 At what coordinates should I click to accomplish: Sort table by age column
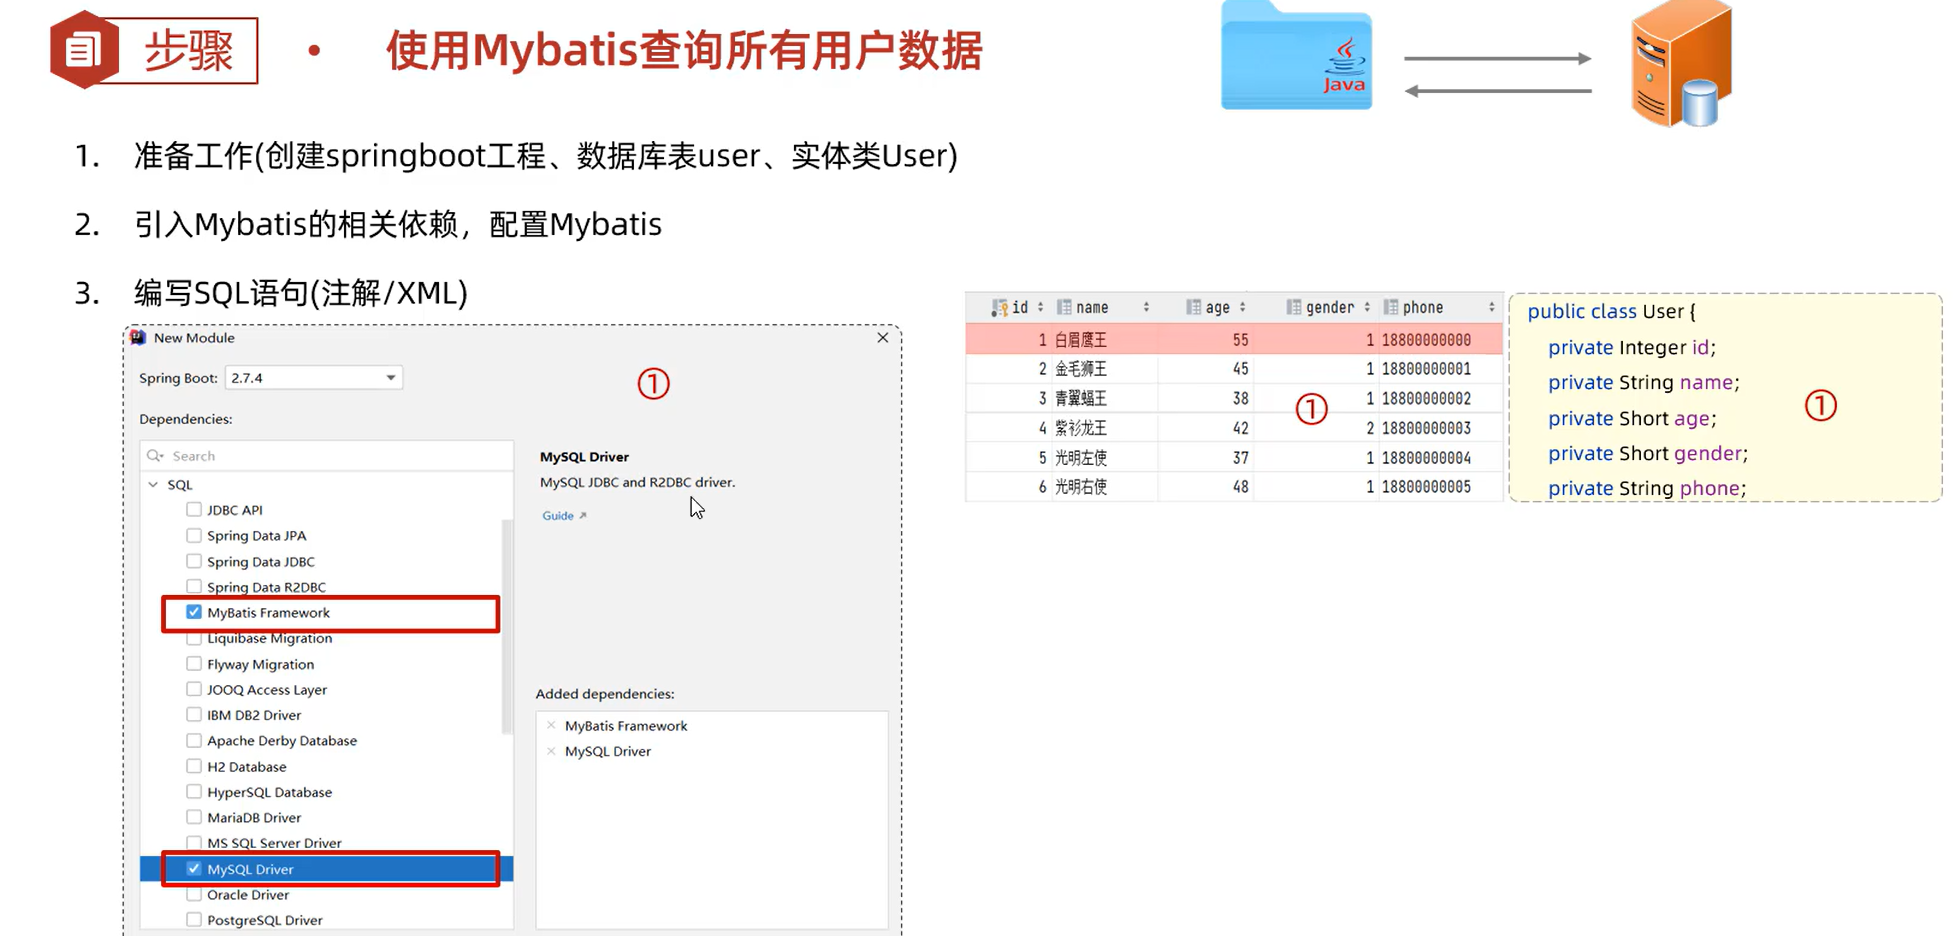pos(1243,308)
